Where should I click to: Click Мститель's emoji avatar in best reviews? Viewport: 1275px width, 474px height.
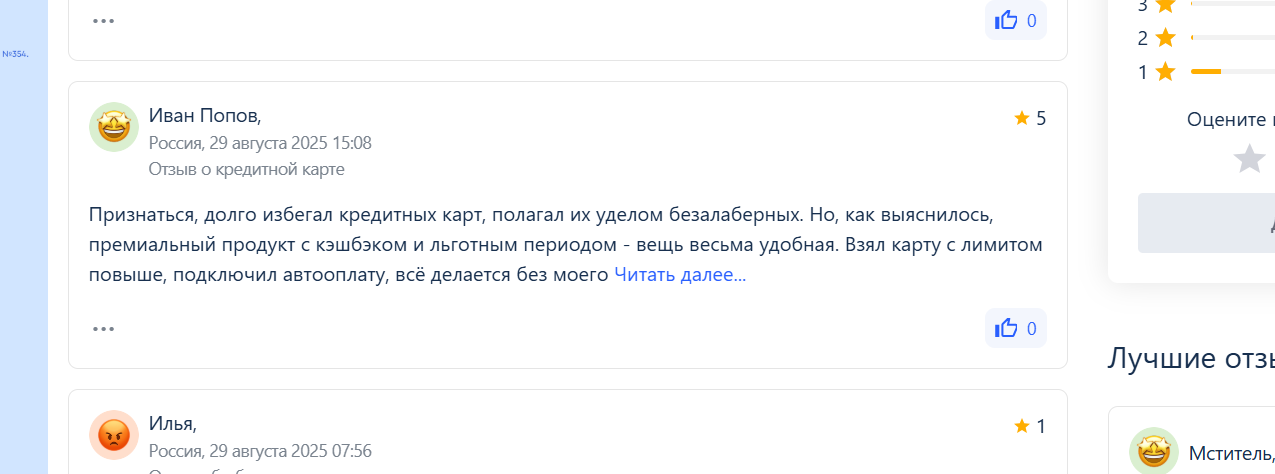pyautogui.click(x=1154, y=452)
